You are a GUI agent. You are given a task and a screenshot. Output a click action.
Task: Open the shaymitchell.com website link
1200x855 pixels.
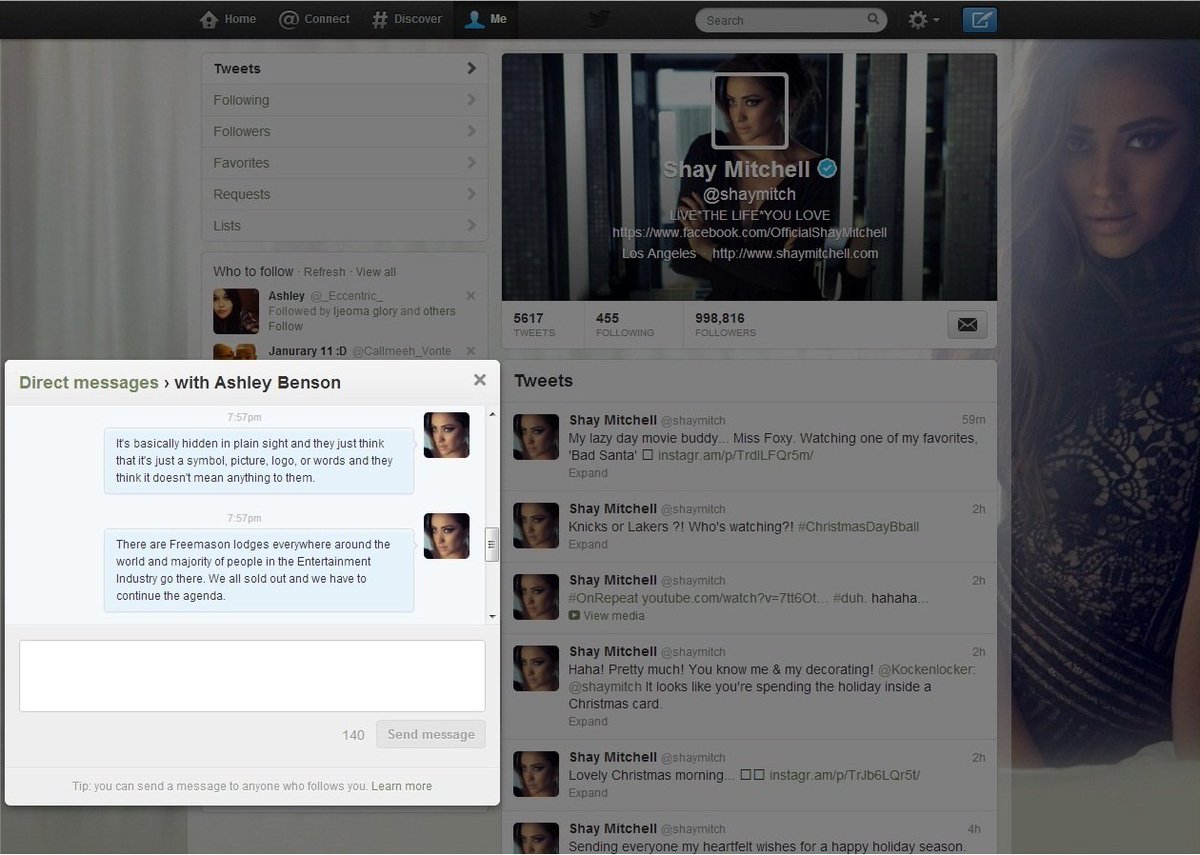[x=795, y=253]
